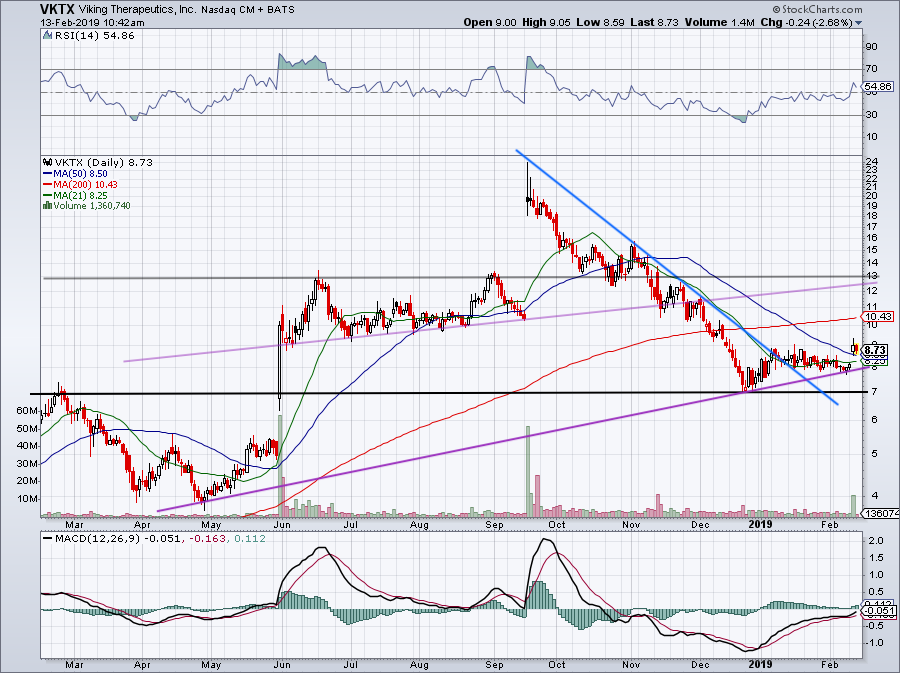Click the candlestick icon beside VKTX (Daily)
The height and width of the screenshot is (673, 900).
(x=48, y=162)
